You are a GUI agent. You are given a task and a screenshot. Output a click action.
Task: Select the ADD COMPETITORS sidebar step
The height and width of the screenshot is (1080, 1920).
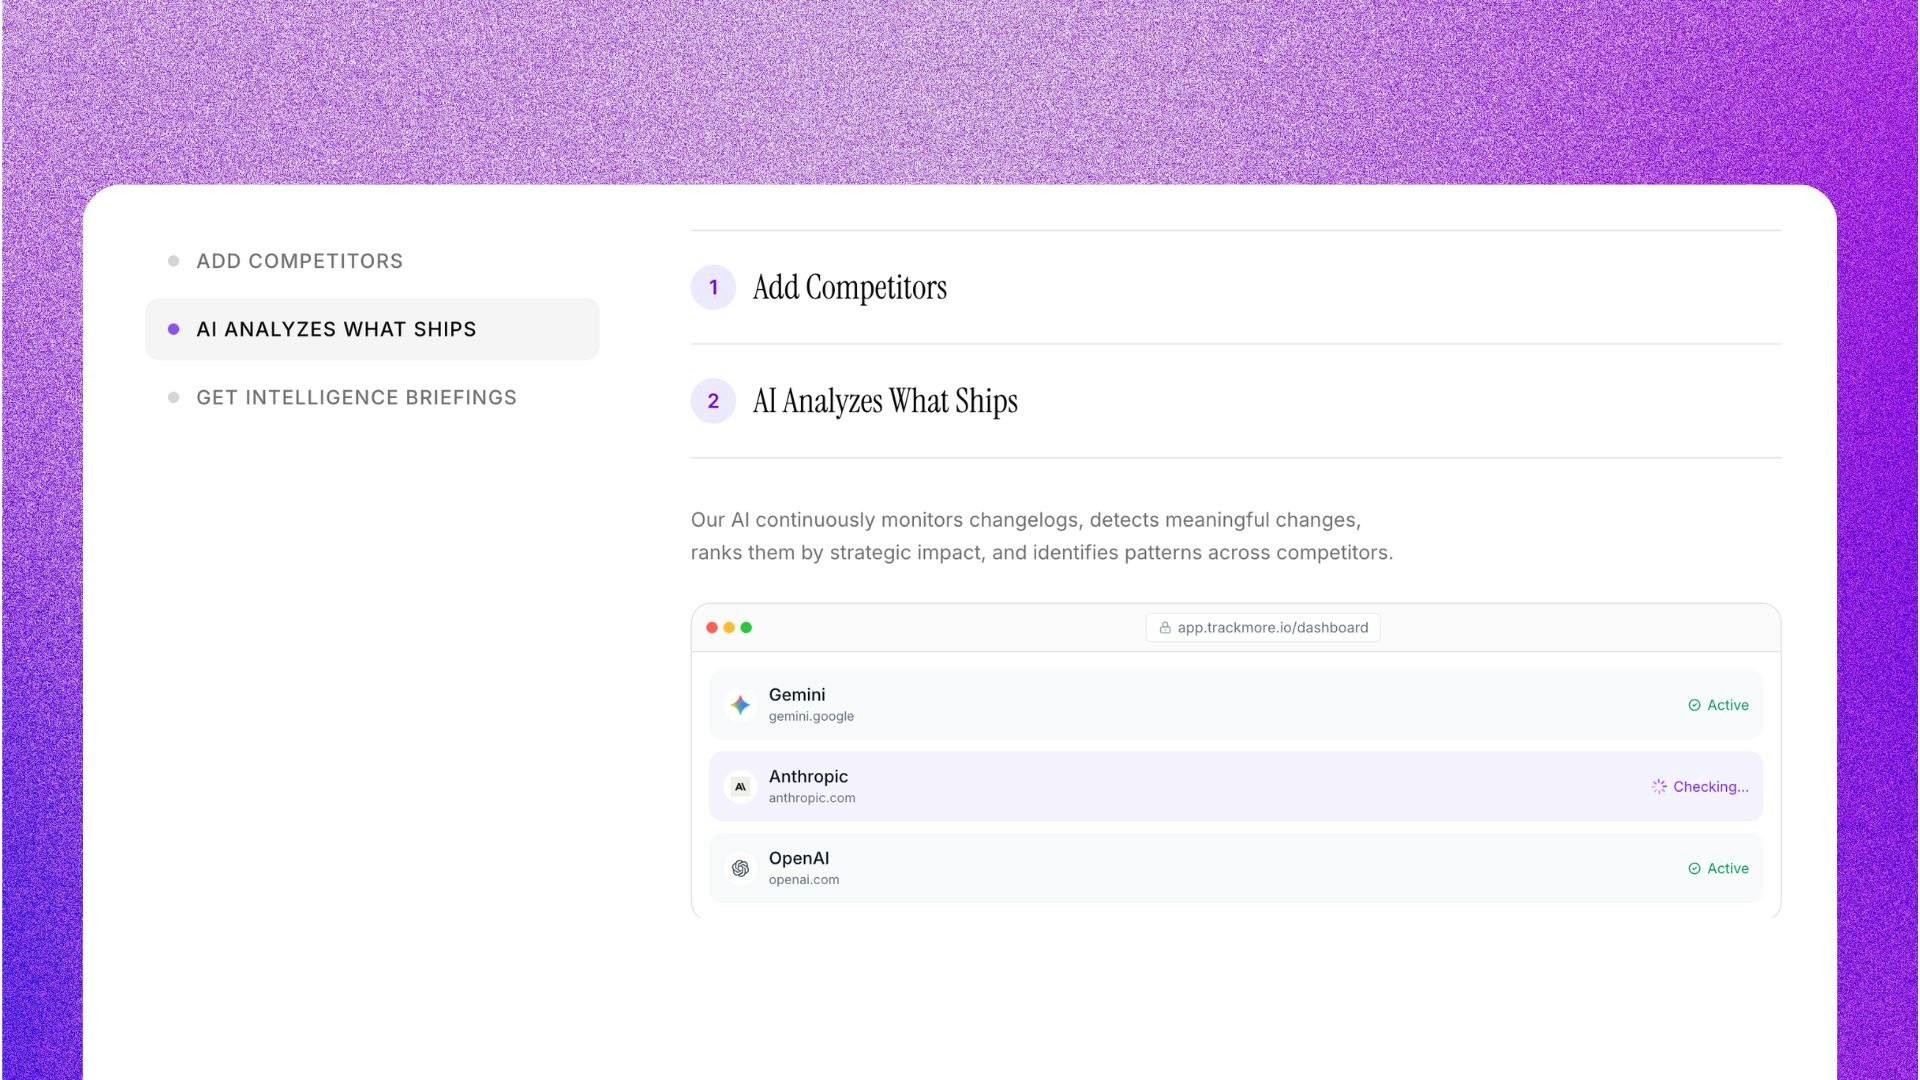click(x=299, y=261)
